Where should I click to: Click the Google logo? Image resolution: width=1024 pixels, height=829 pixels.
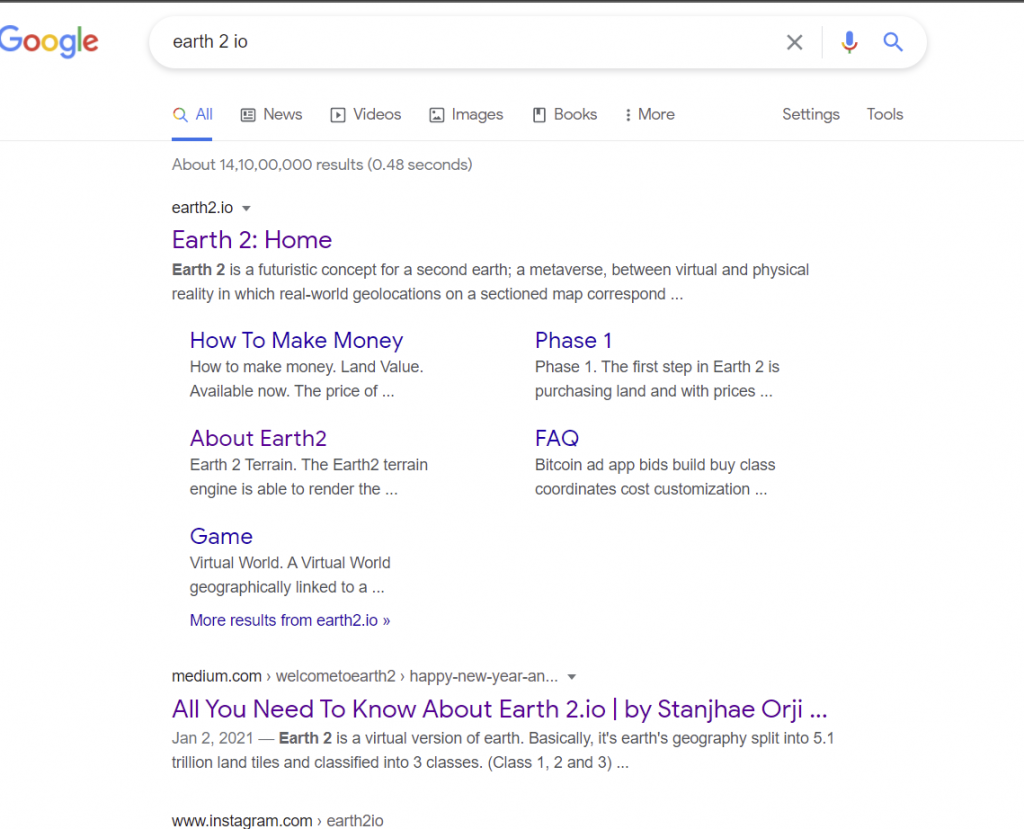click(x=49, y=42)
